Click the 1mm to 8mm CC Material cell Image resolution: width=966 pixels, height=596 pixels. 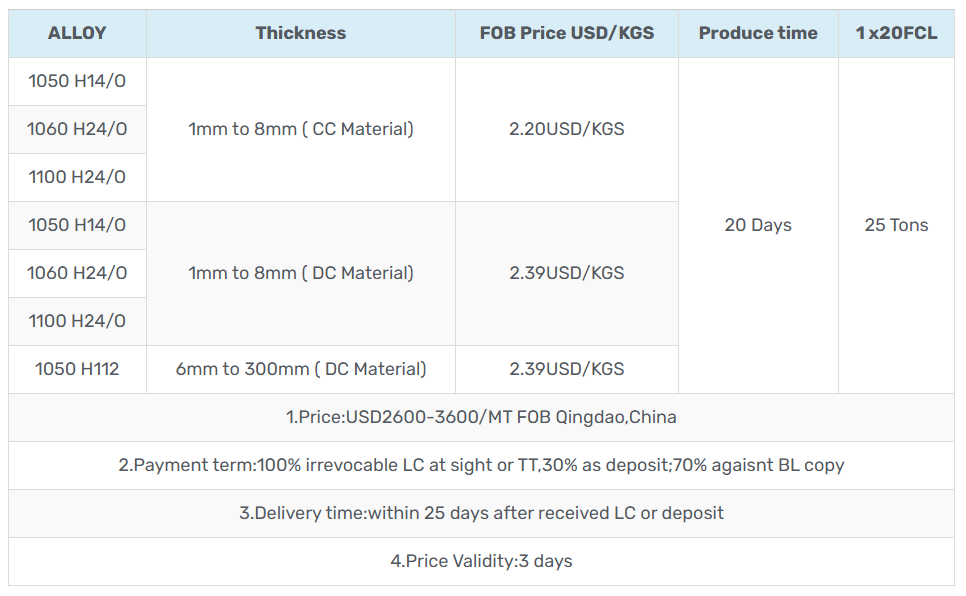coord(300,129)
